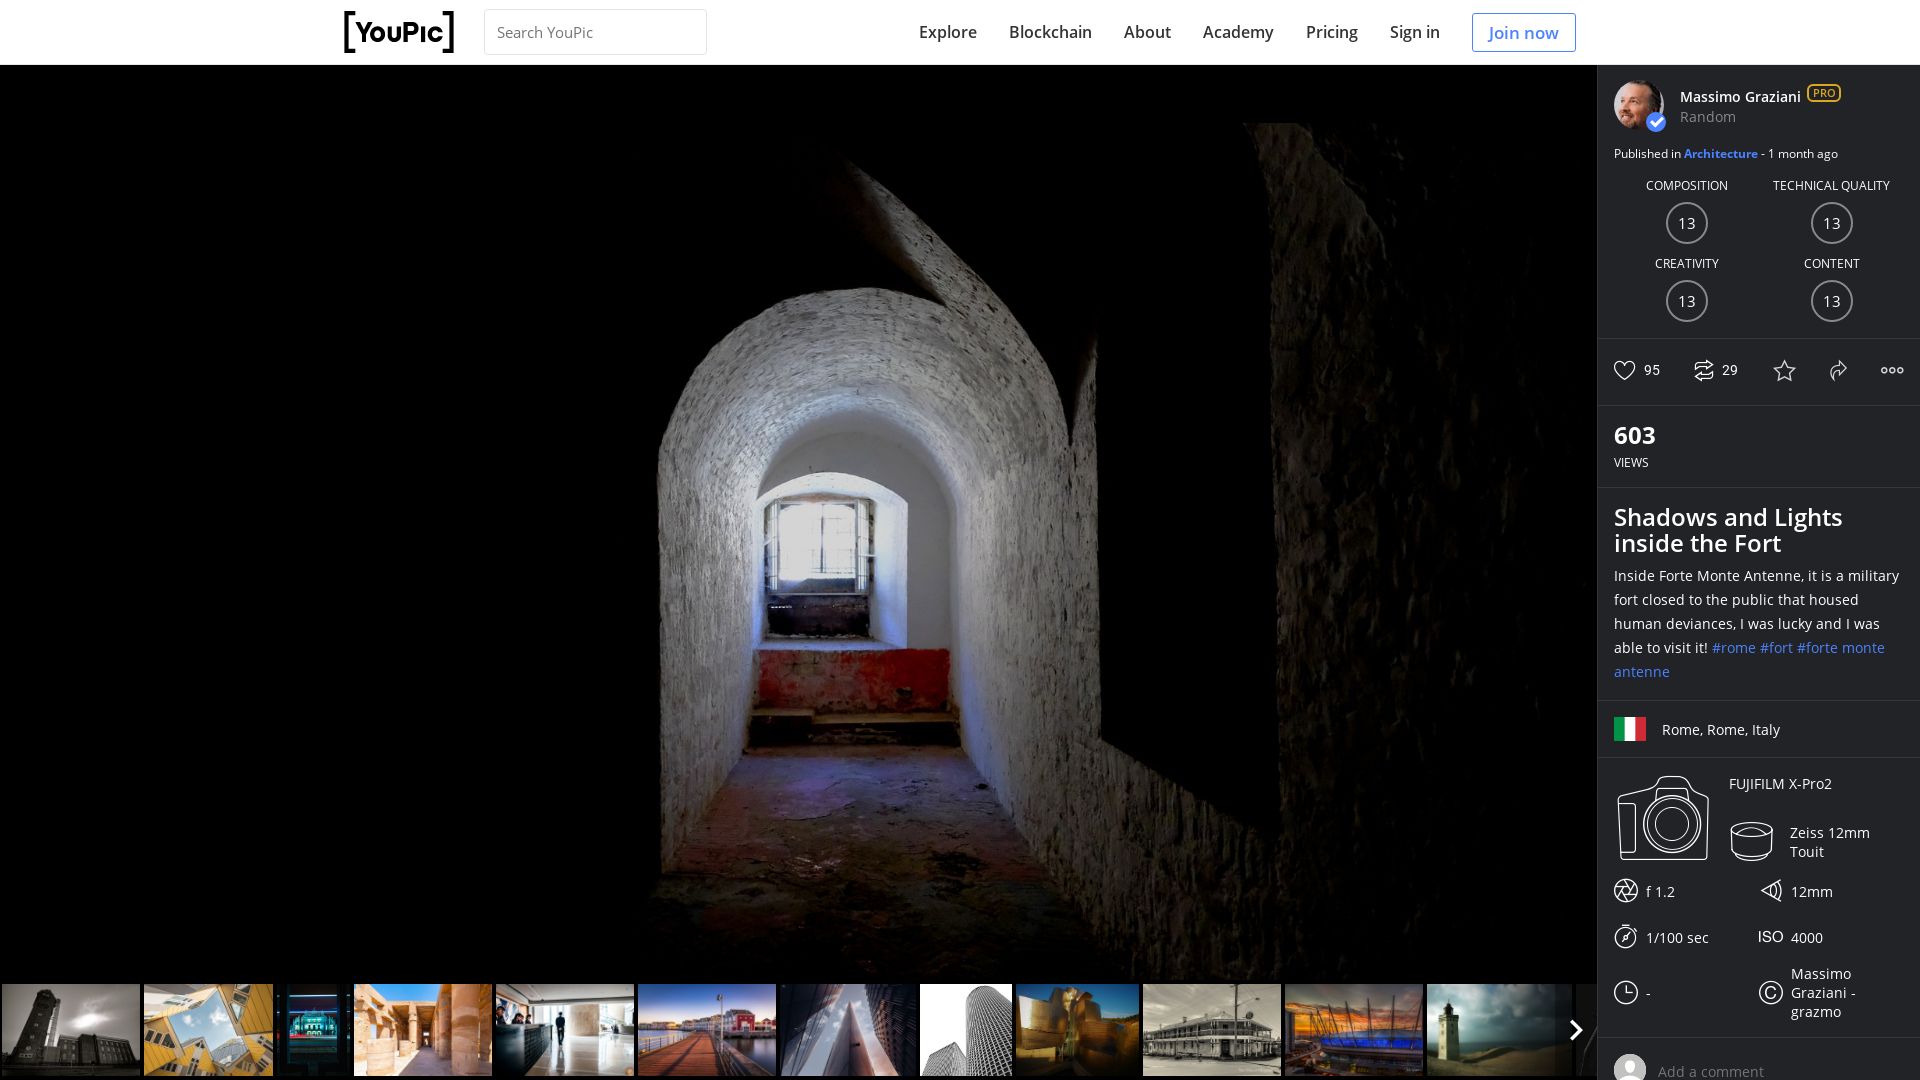Click Massimo Graziani's profile avatar
The image size is (1920, 1080).
point(1639,105)
